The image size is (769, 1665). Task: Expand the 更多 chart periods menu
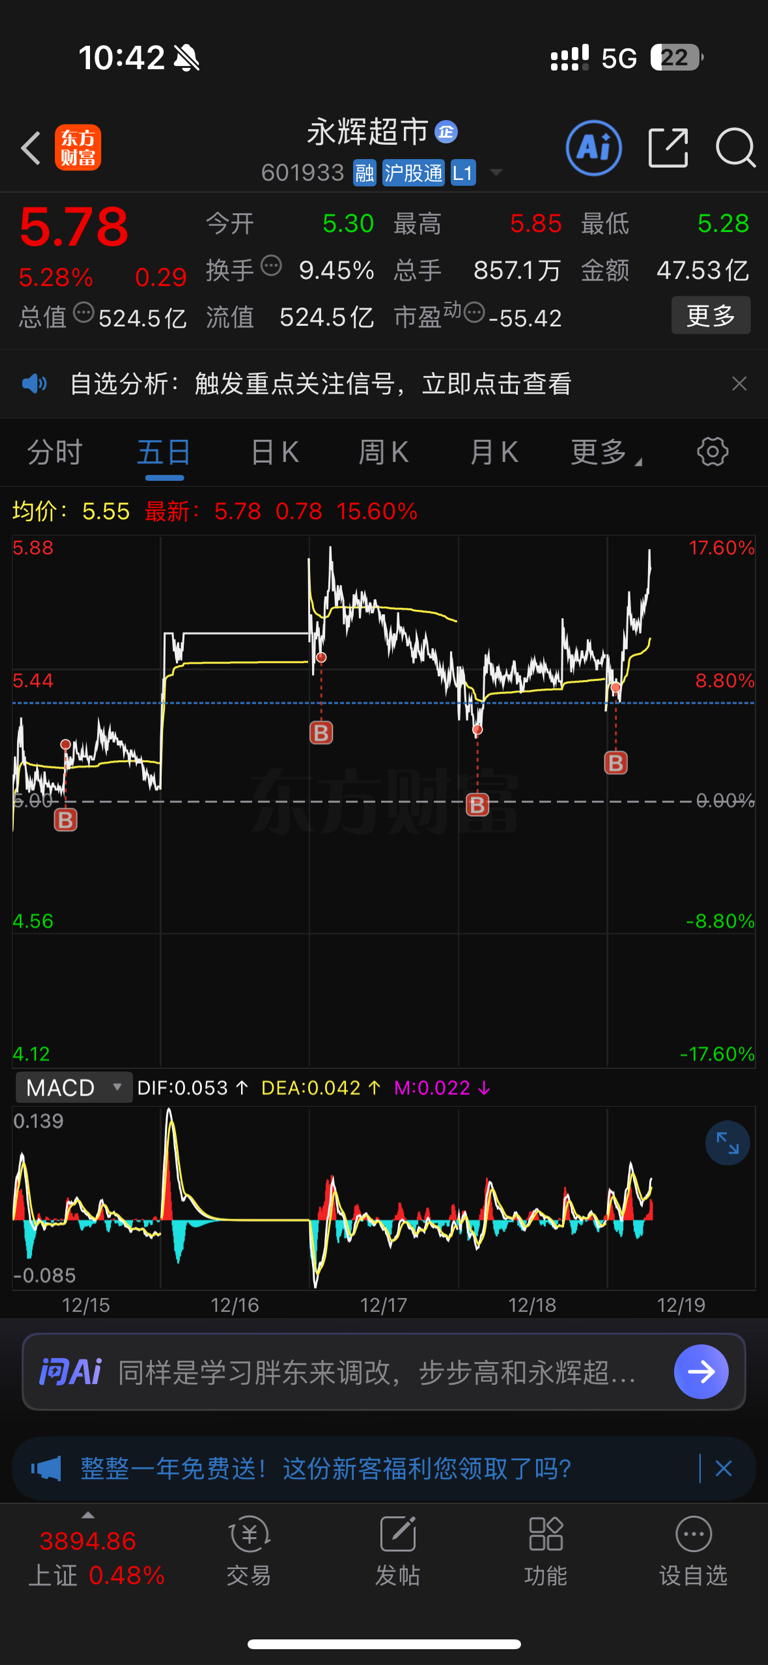point(606,452)
